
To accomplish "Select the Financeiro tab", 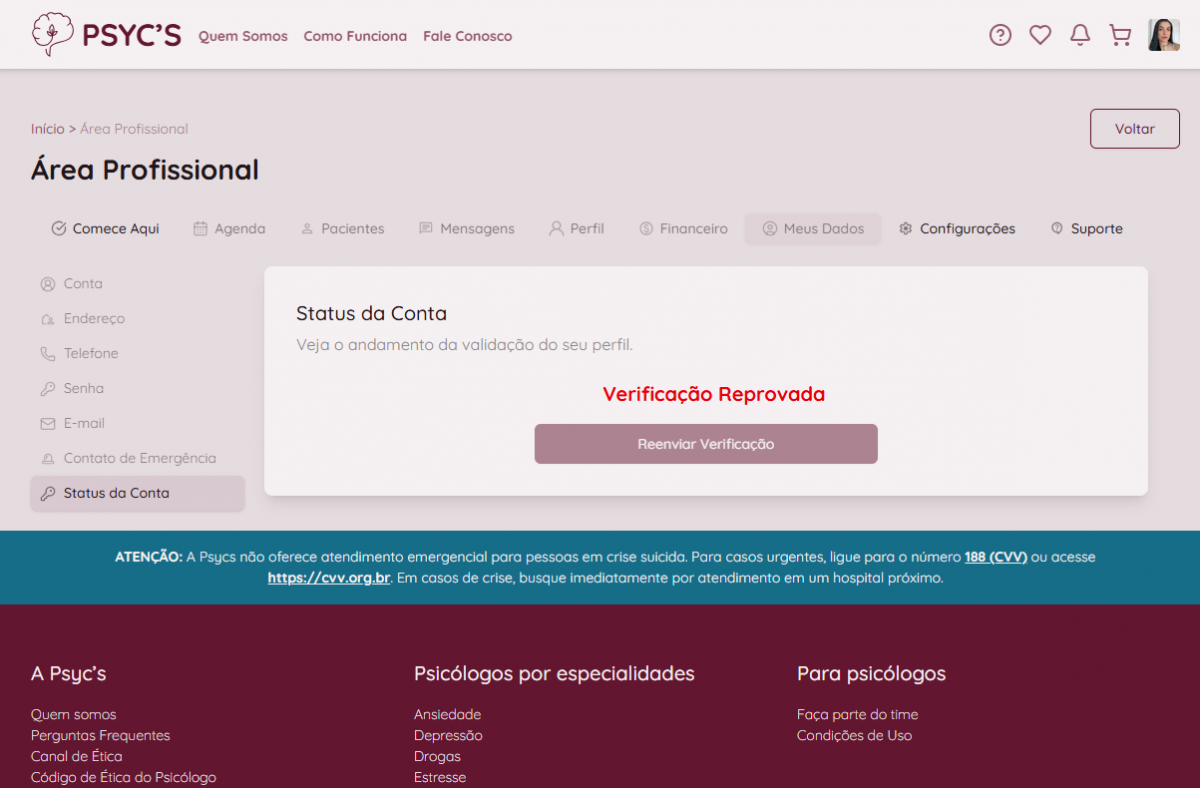I will [683, 229].
